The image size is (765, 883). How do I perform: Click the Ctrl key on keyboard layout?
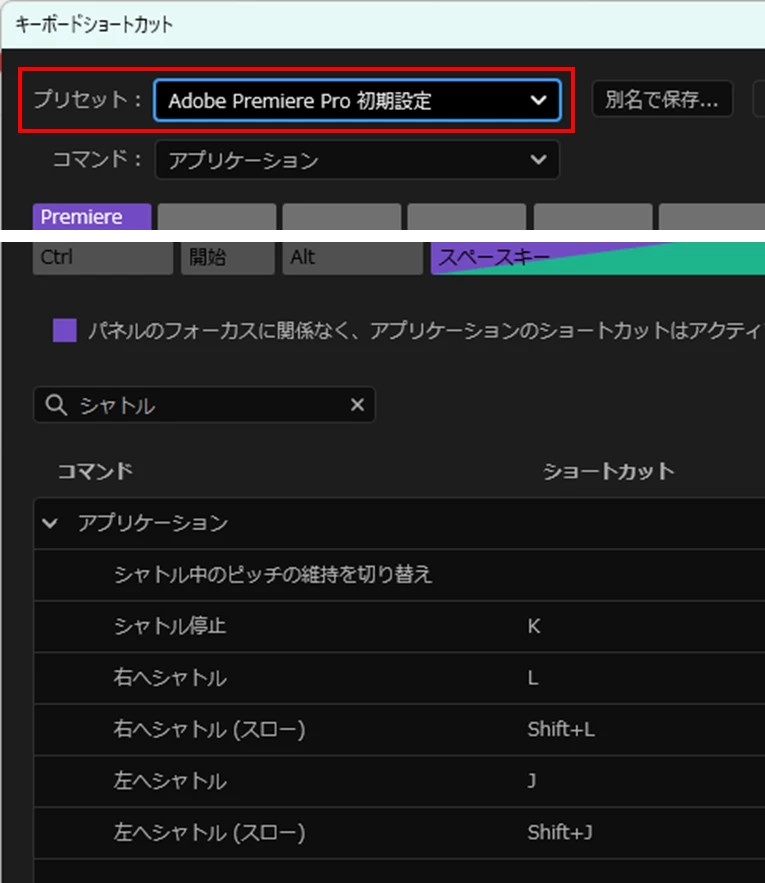(x=103, y=258)
